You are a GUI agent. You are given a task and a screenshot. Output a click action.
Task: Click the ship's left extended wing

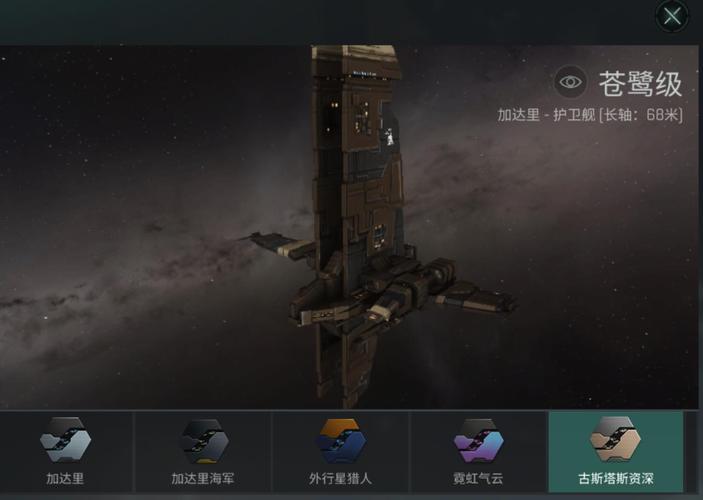point(281,245)
